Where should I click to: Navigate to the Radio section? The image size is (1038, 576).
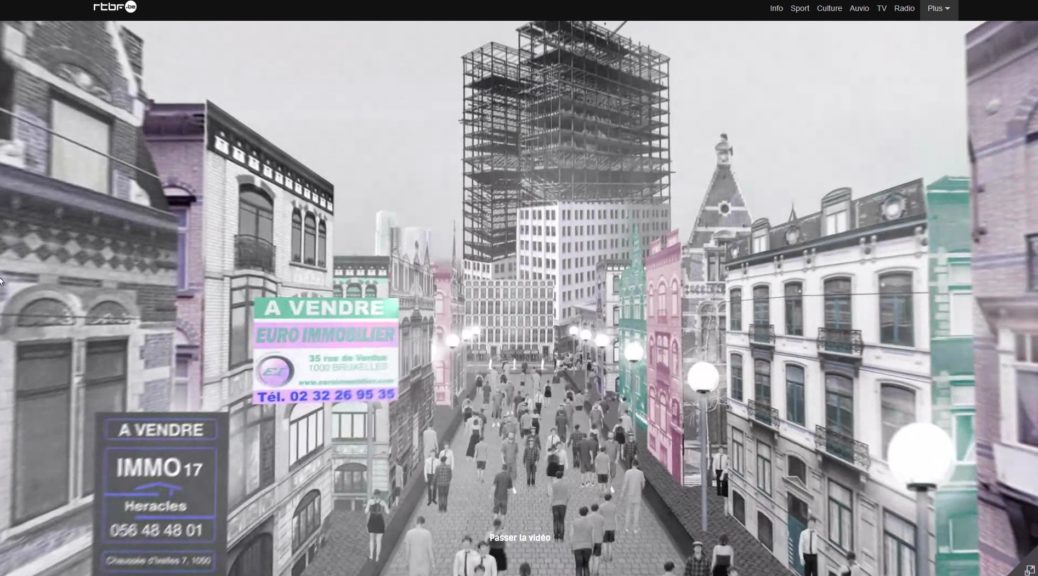(x=904, y=9)
